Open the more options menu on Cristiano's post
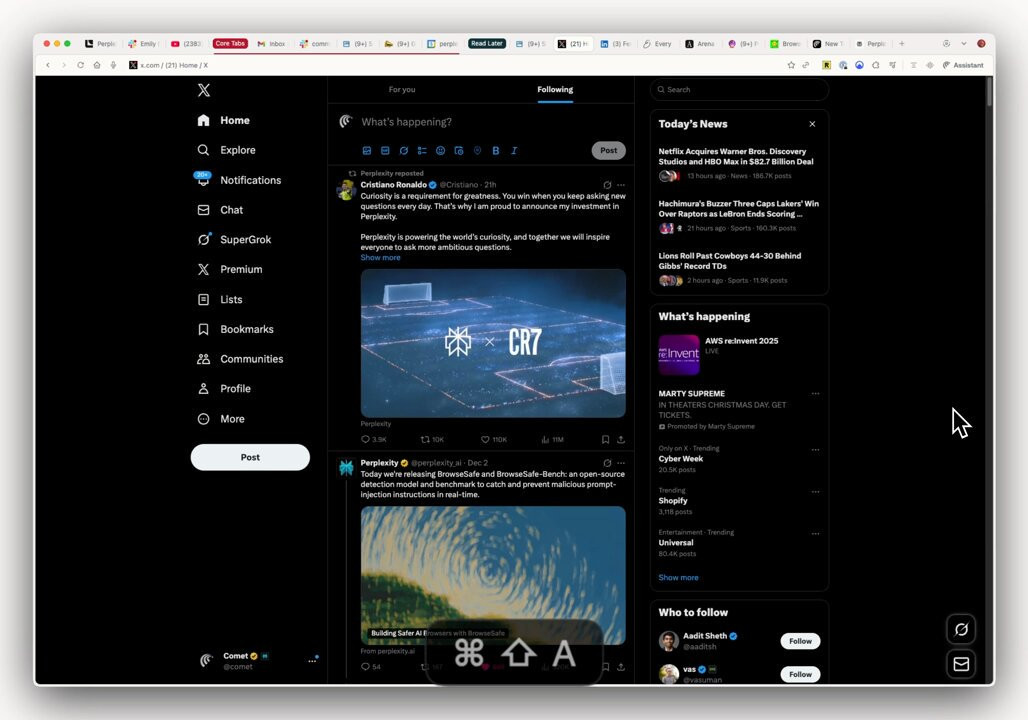The image size is (1028, 720). pyautogui.click(x=621, y=185)
